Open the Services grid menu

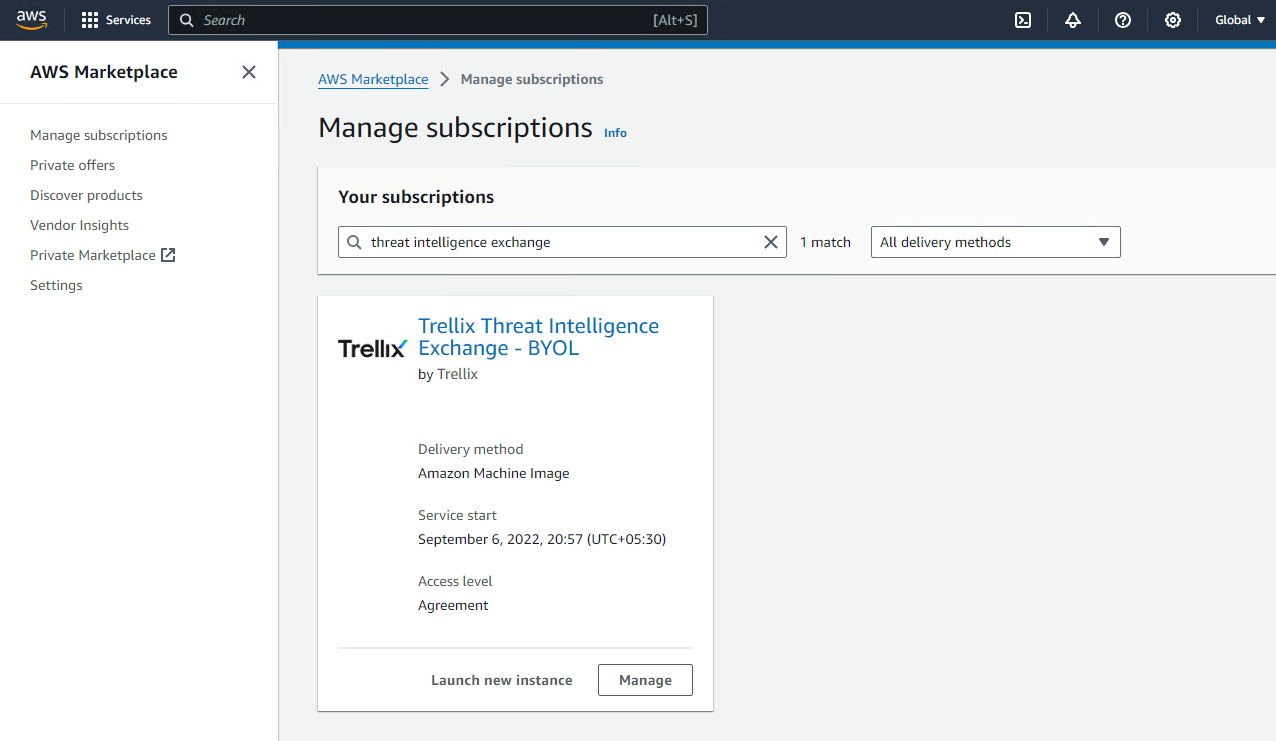116,20
